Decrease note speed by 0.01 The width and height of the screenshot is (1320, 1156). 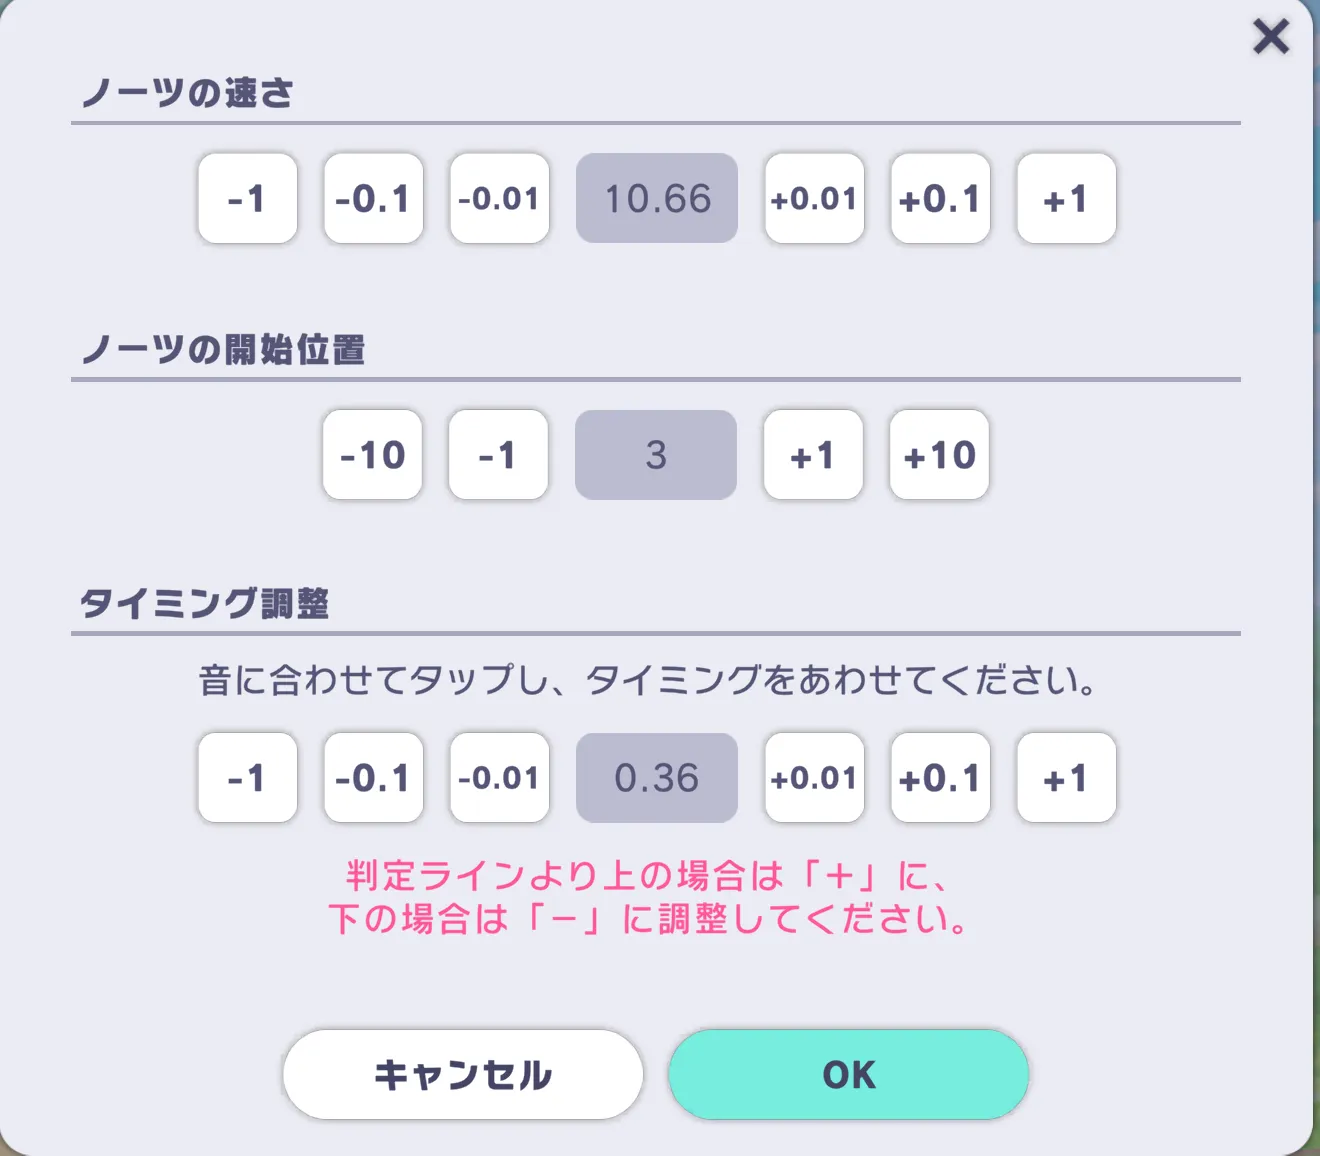[x=499, y=198]
